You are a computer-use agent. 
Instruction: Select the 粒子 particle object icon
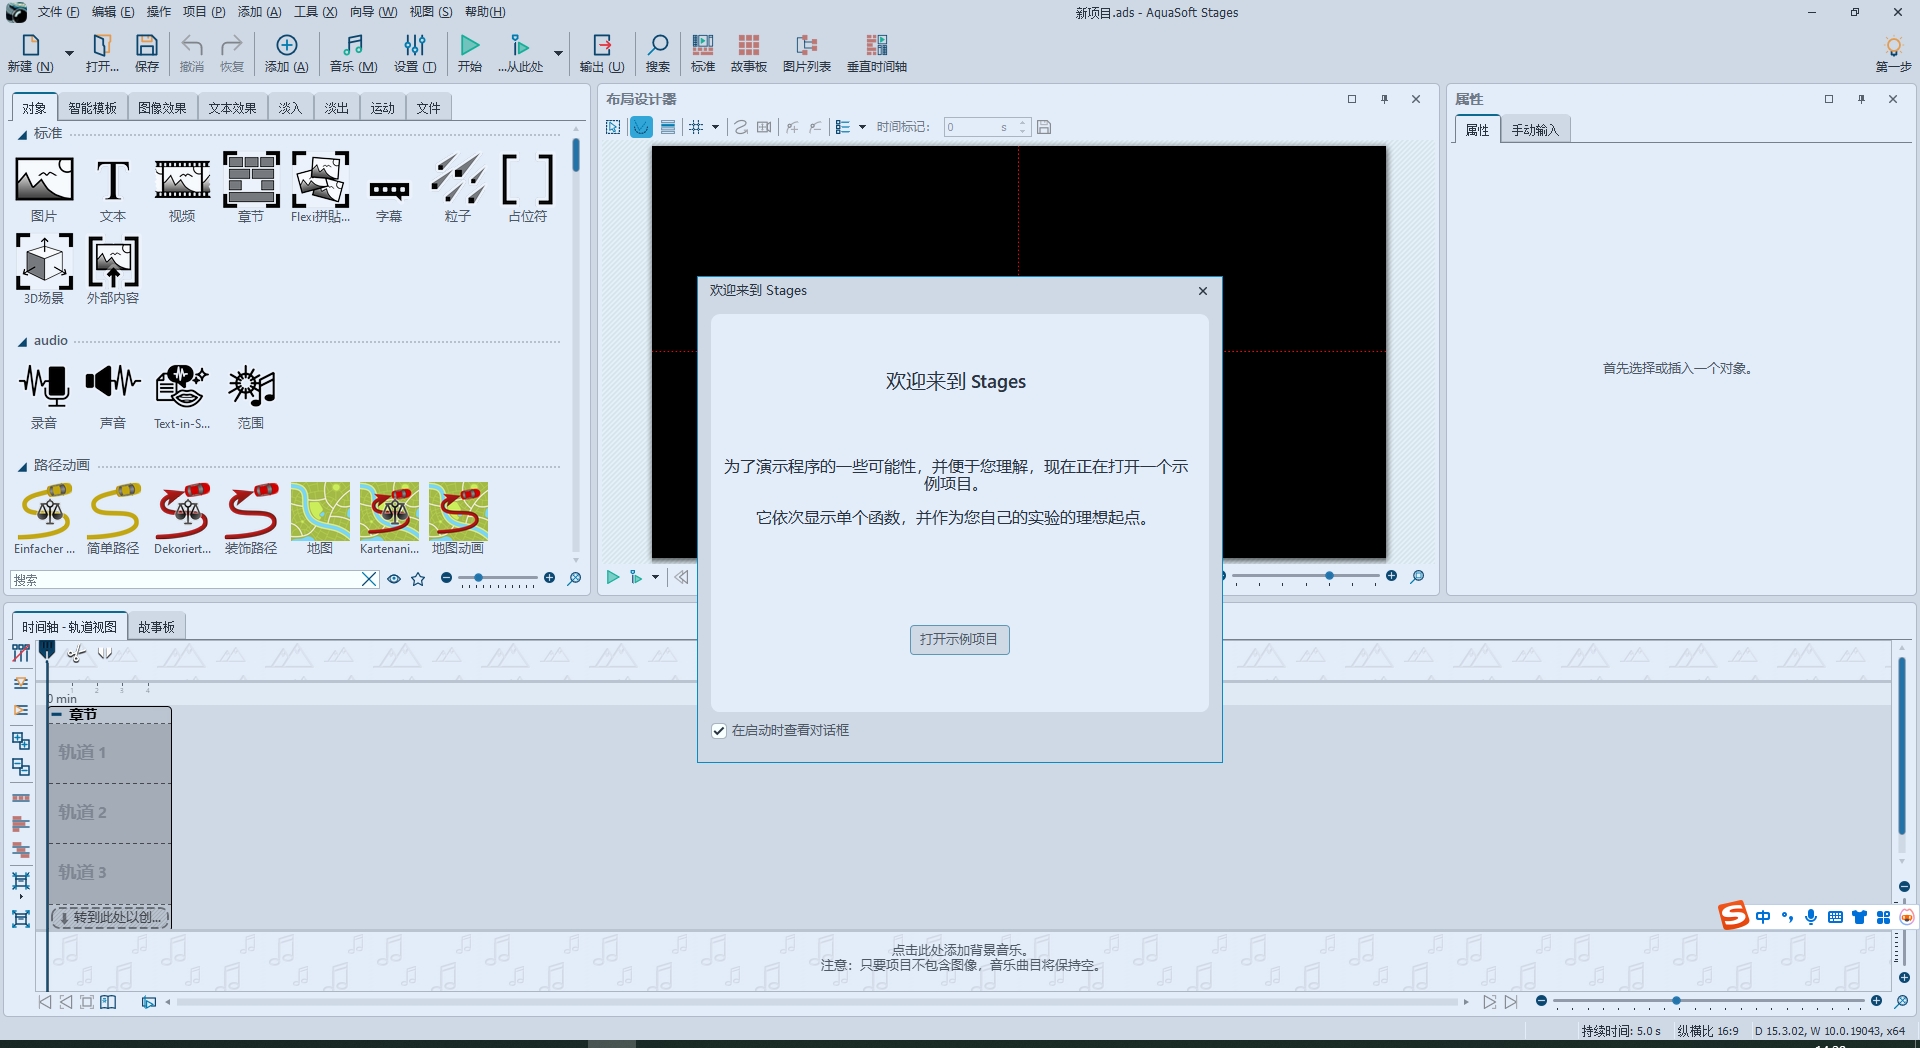point(458,181)
